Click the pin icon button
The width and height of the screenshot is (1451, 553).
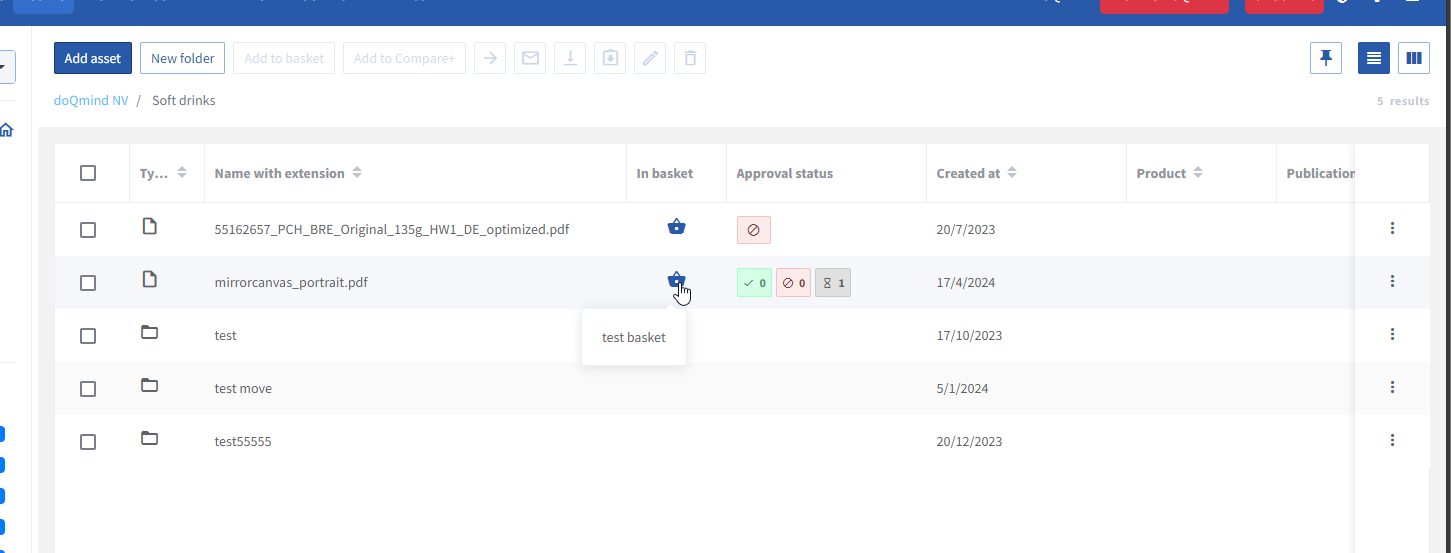point(1326,58)
